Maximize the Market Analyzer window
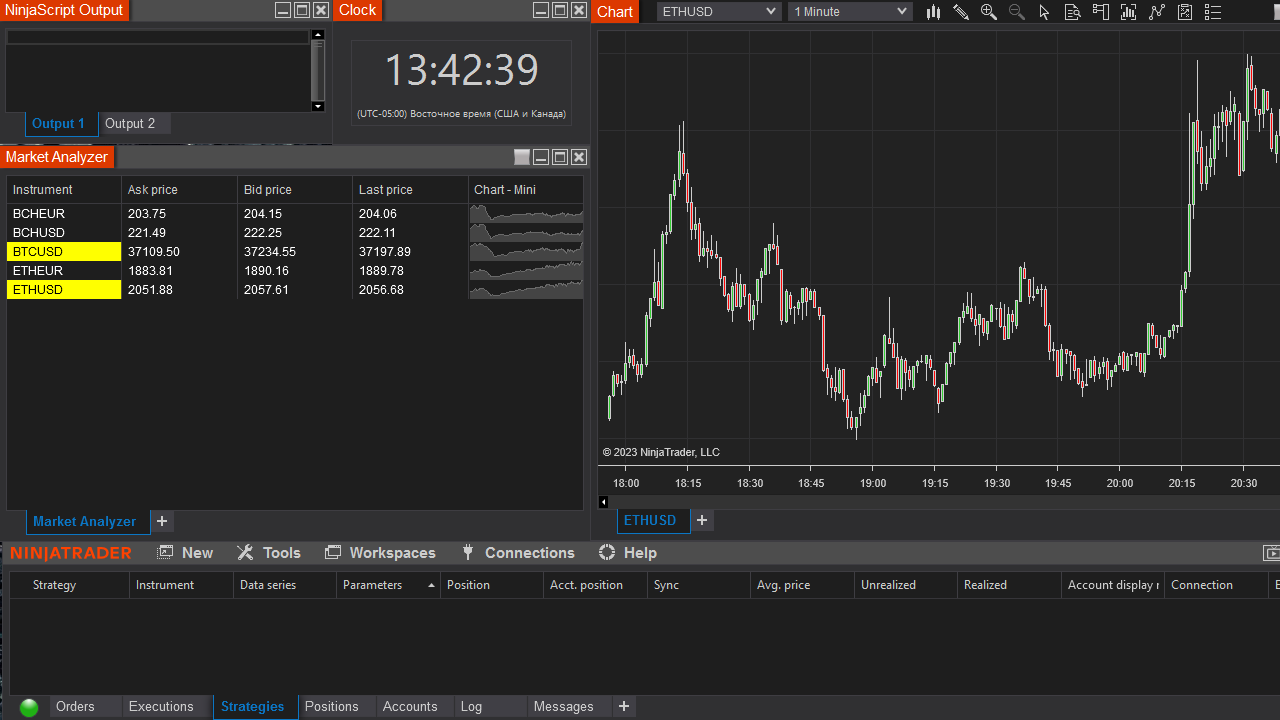This screenshot has width=1280, height=720. tap(560, 157)
